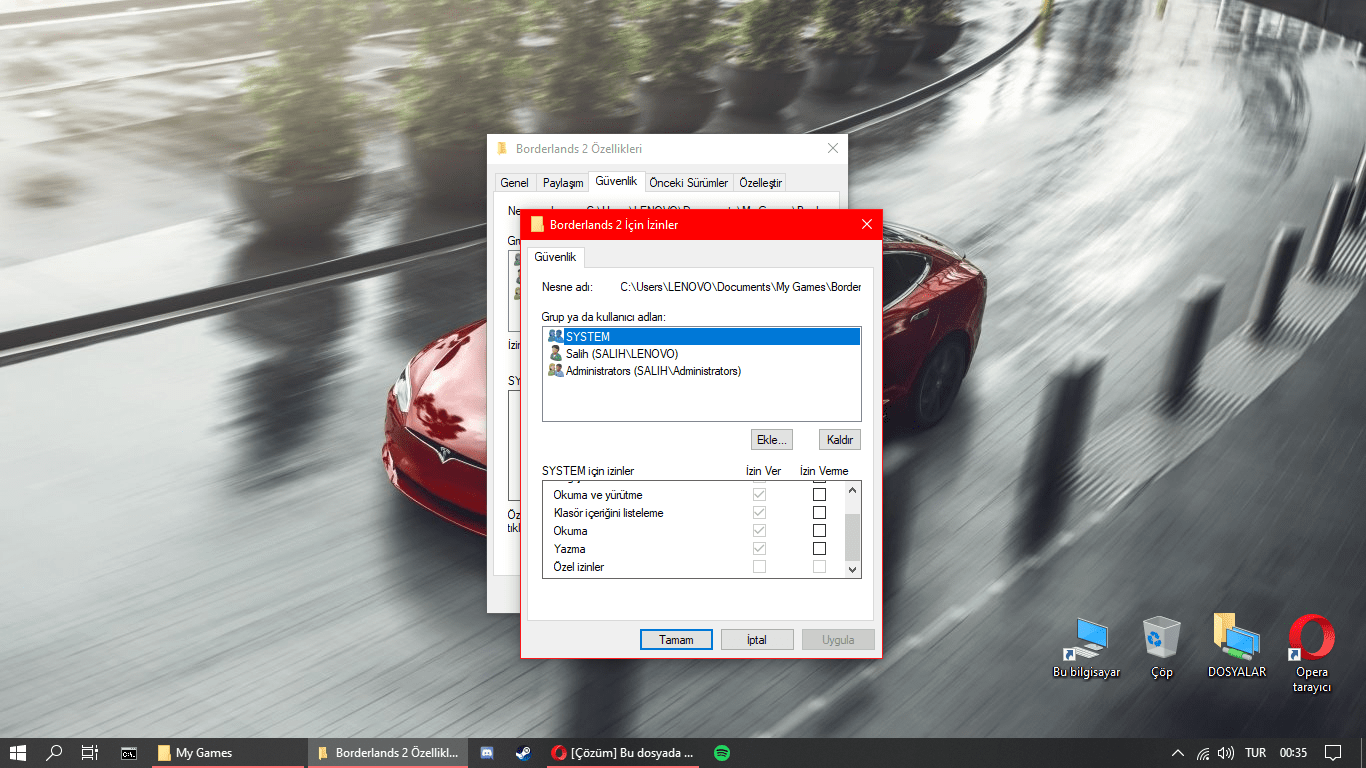
Task: Open the Wi-Fi network tray icon
Action: point(1203,753)
